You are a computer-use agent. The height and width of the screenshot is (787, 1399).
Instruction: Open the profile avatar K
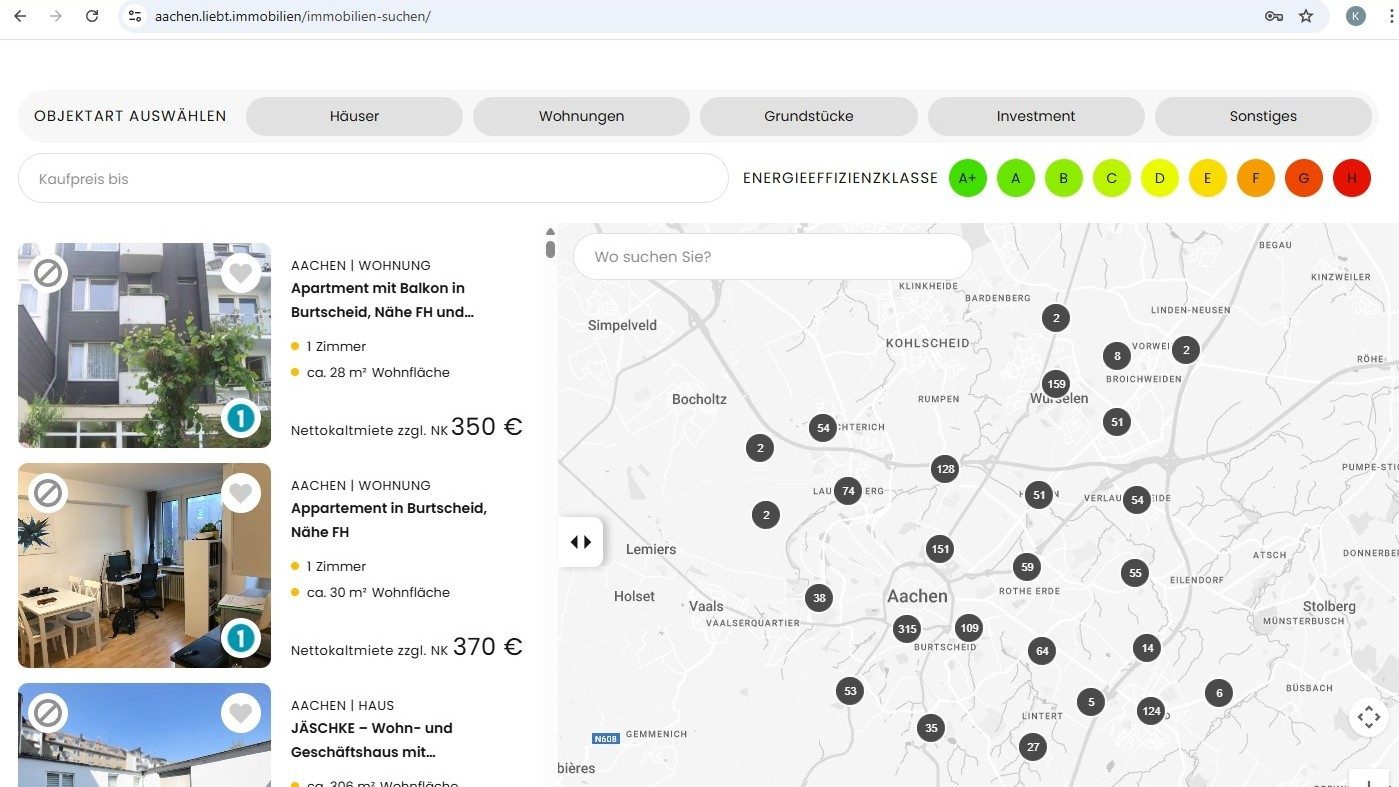pos(1355,16)
